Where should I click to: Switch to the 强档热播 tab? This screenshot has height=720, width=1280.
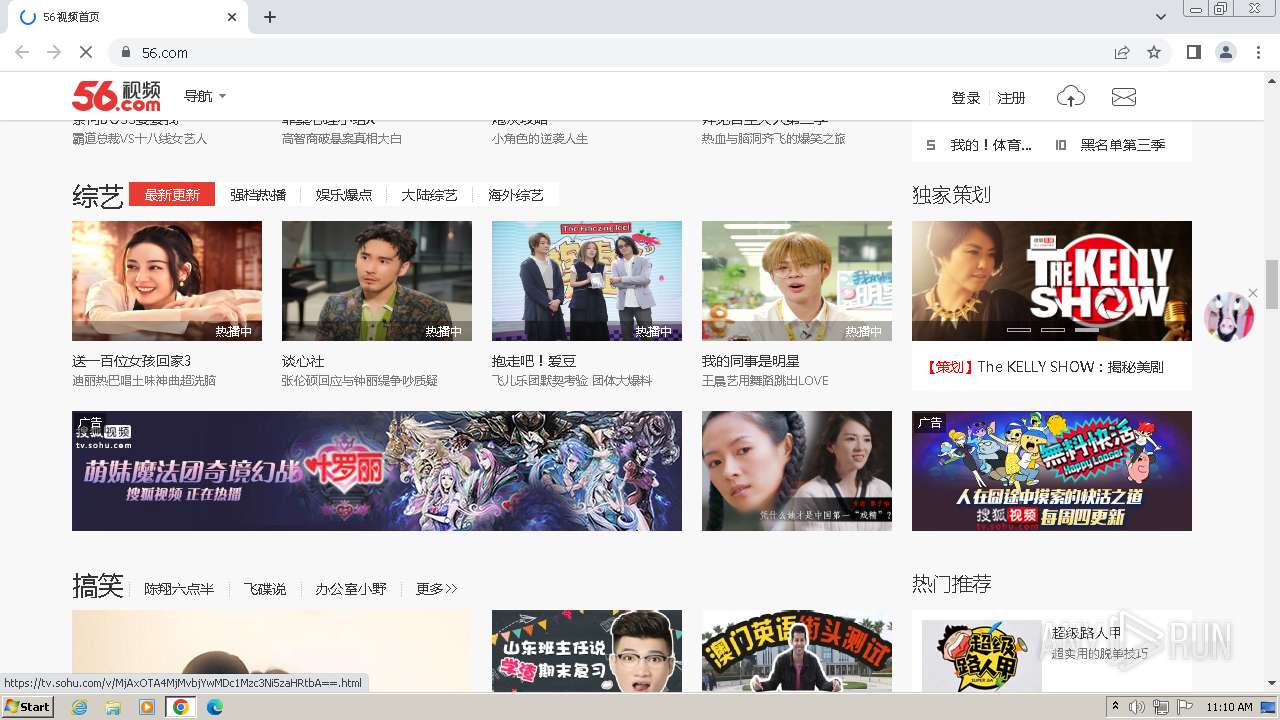(258, 195)
